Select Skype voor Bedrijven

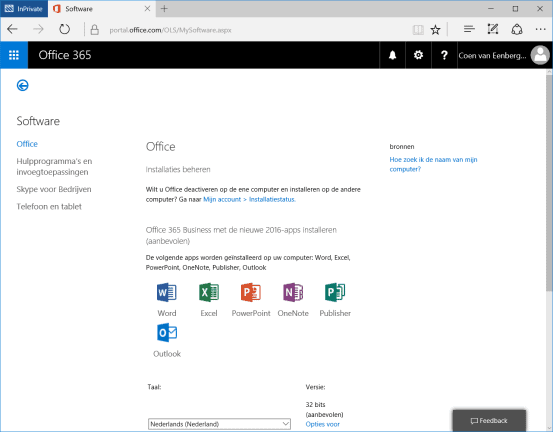coord(54,189)
